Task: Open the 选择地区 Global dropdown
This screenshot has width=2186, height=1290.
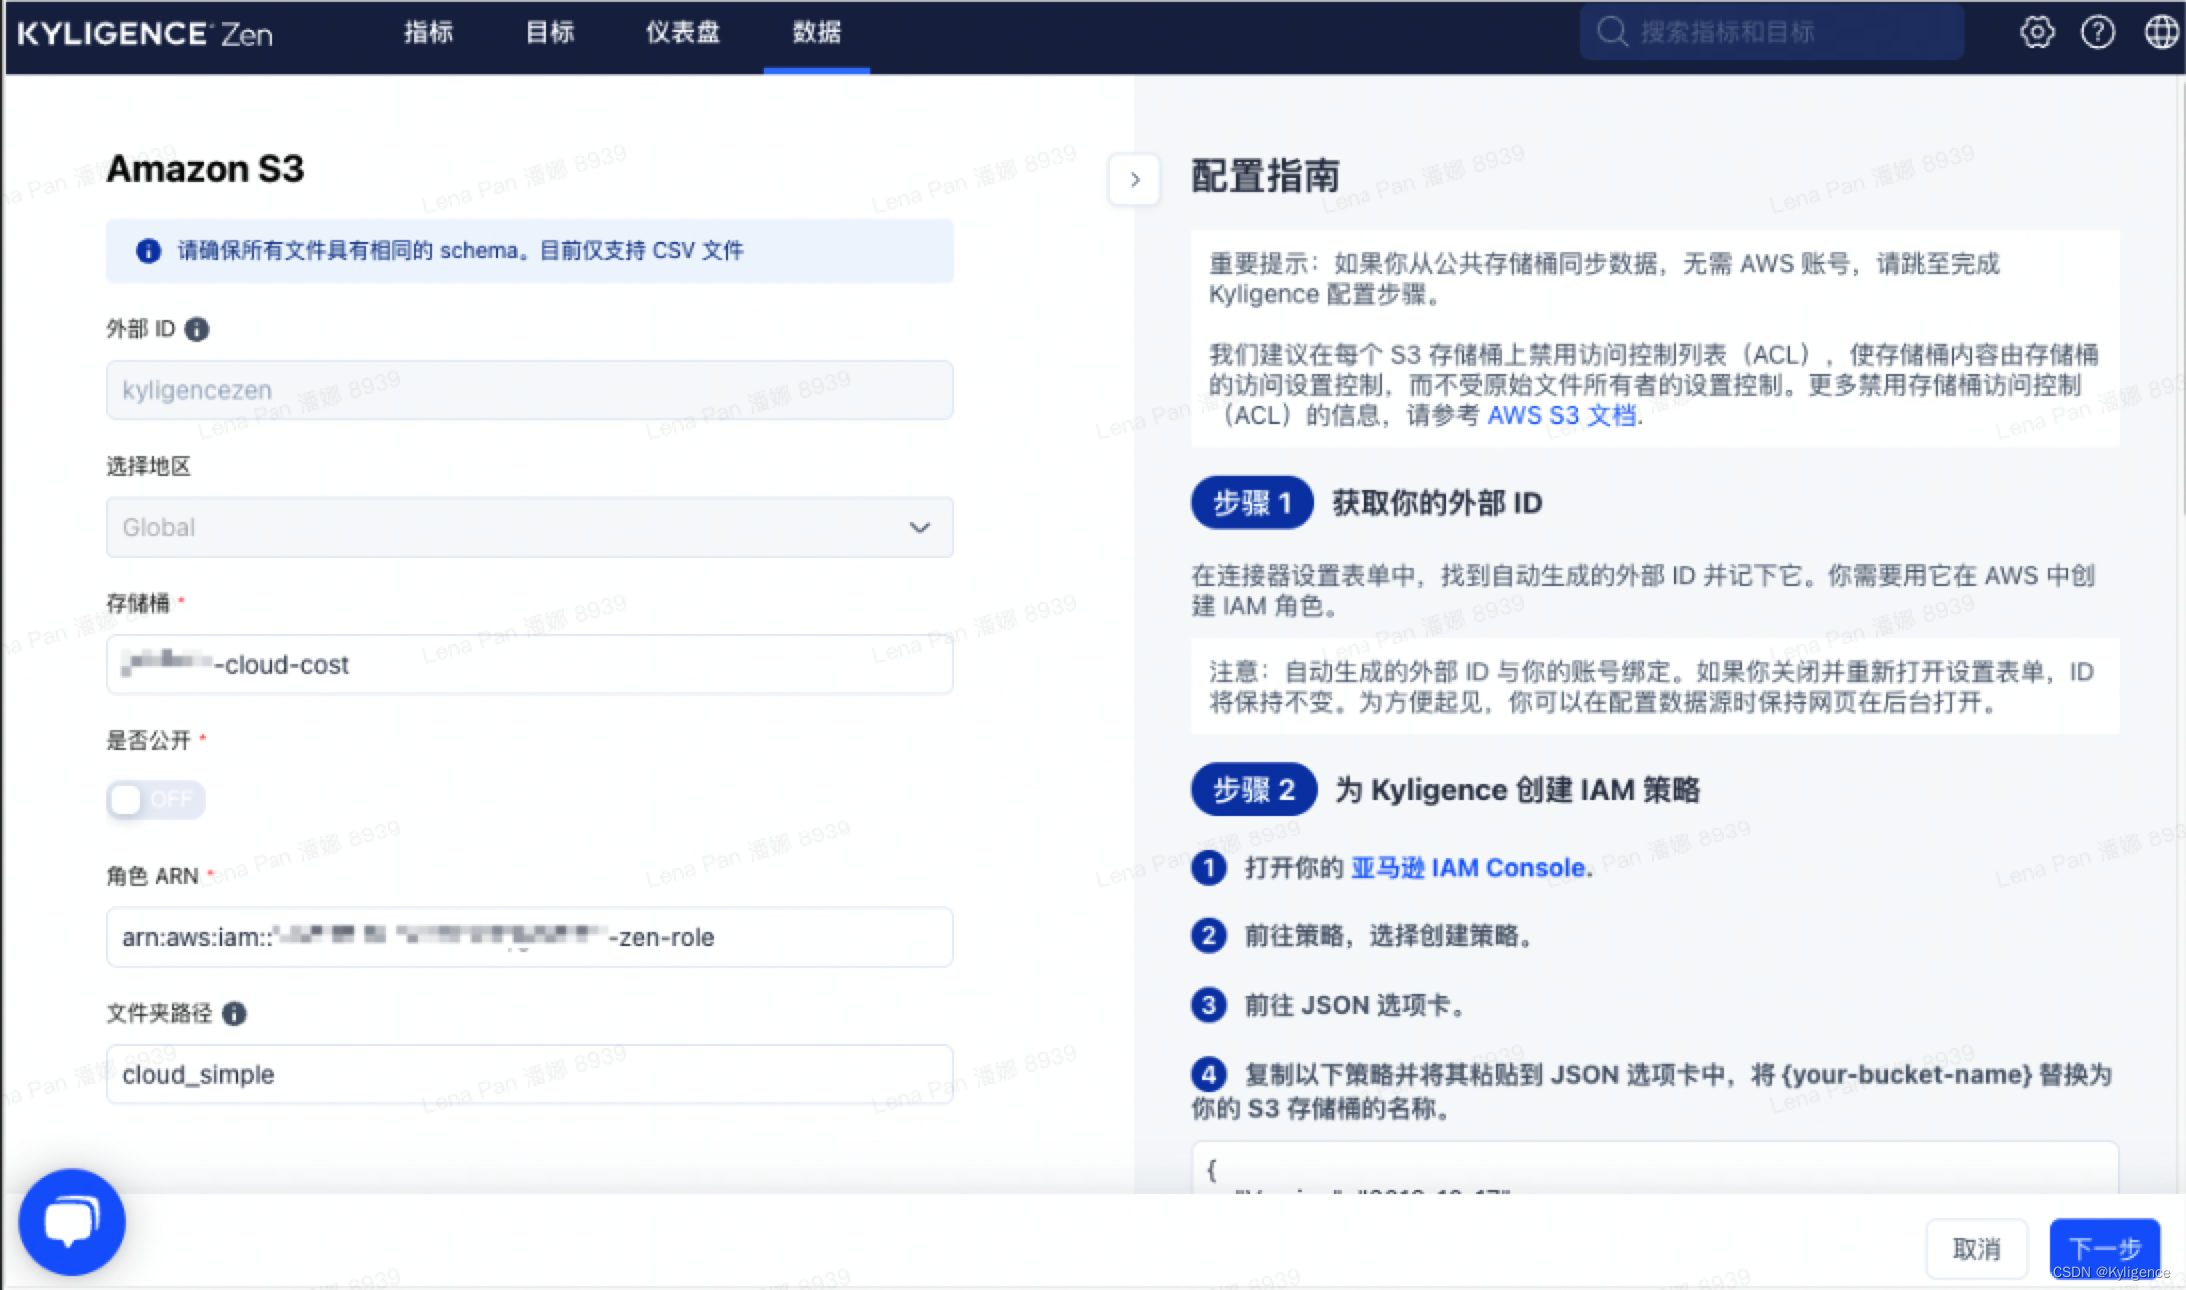Action: click(529, 527)
